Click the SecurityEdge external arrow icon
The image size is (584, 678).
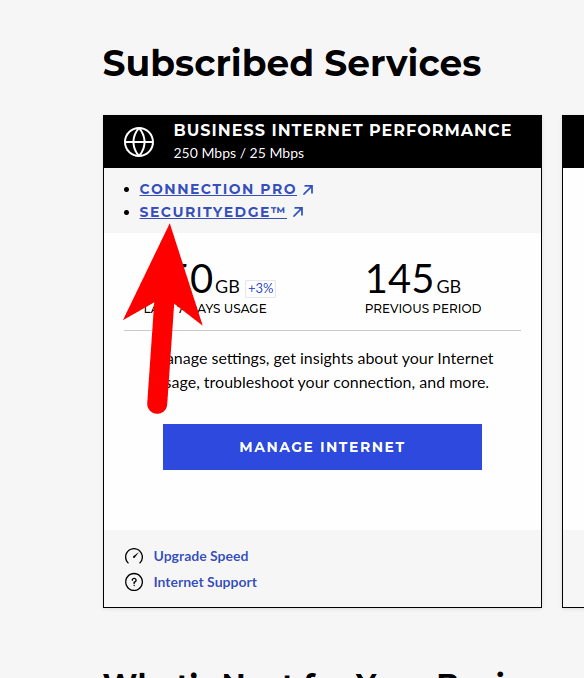click(298, 212)
